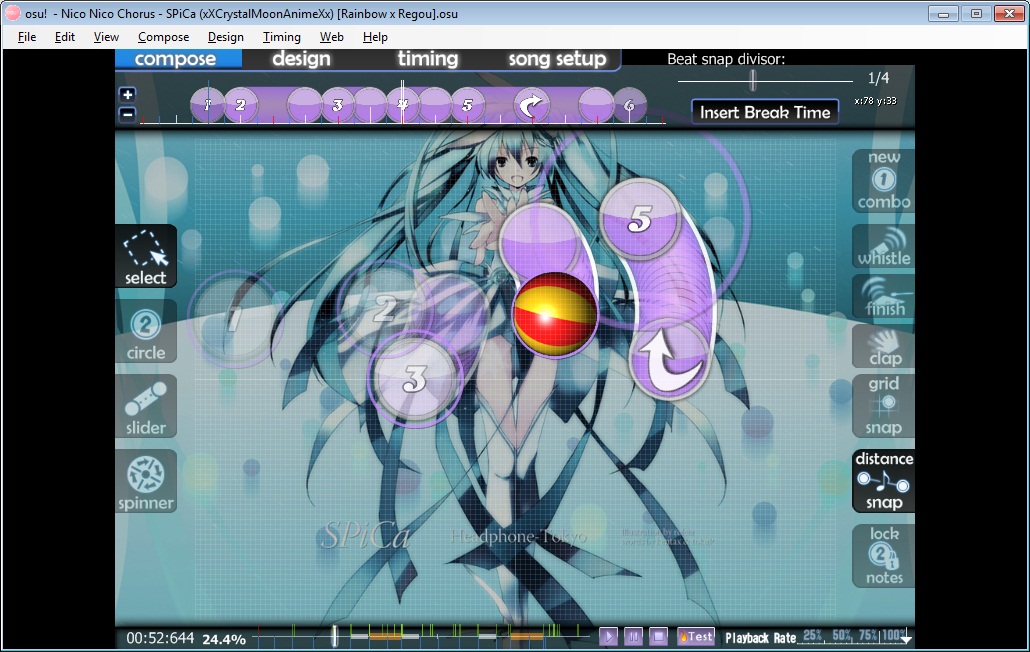Switch to the compose tab
This screenshot has width=1030, height=652.
pos(175,58)
